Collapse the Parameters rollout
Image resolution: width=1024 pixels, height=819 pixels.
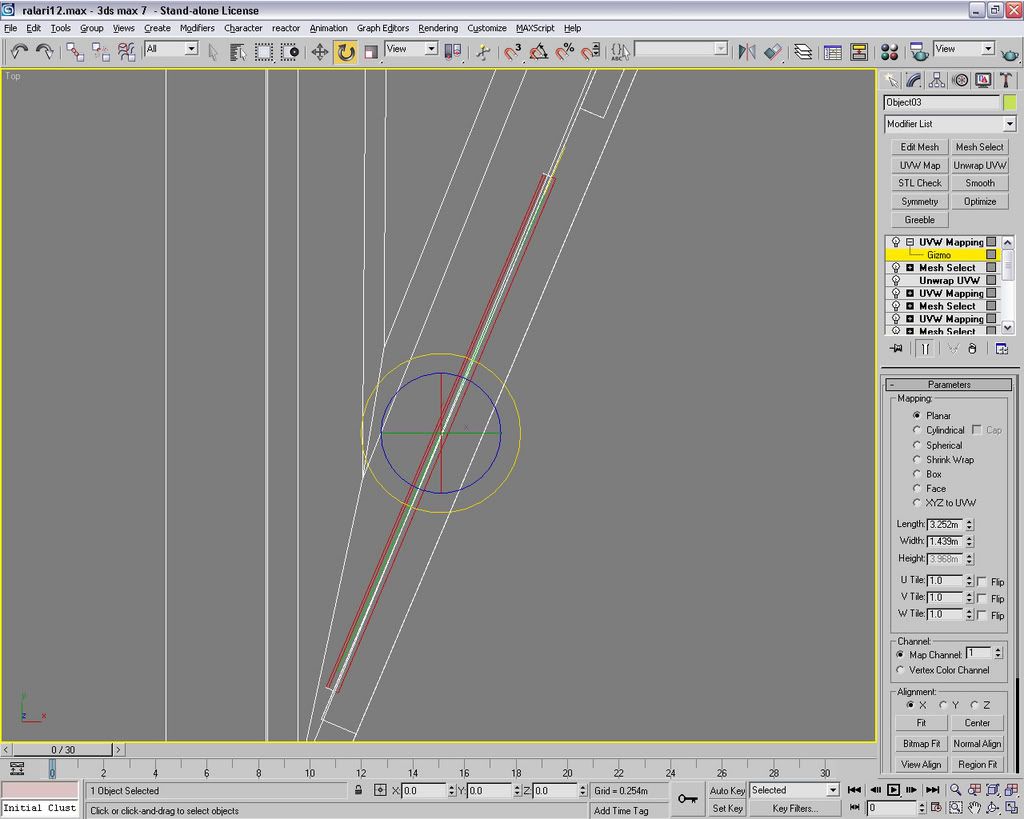coord(949,384)
